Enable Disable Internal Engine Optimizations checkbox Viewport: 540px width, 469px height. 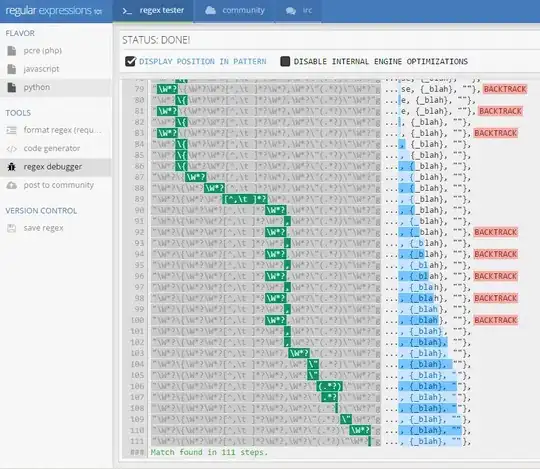pos(285,61)
